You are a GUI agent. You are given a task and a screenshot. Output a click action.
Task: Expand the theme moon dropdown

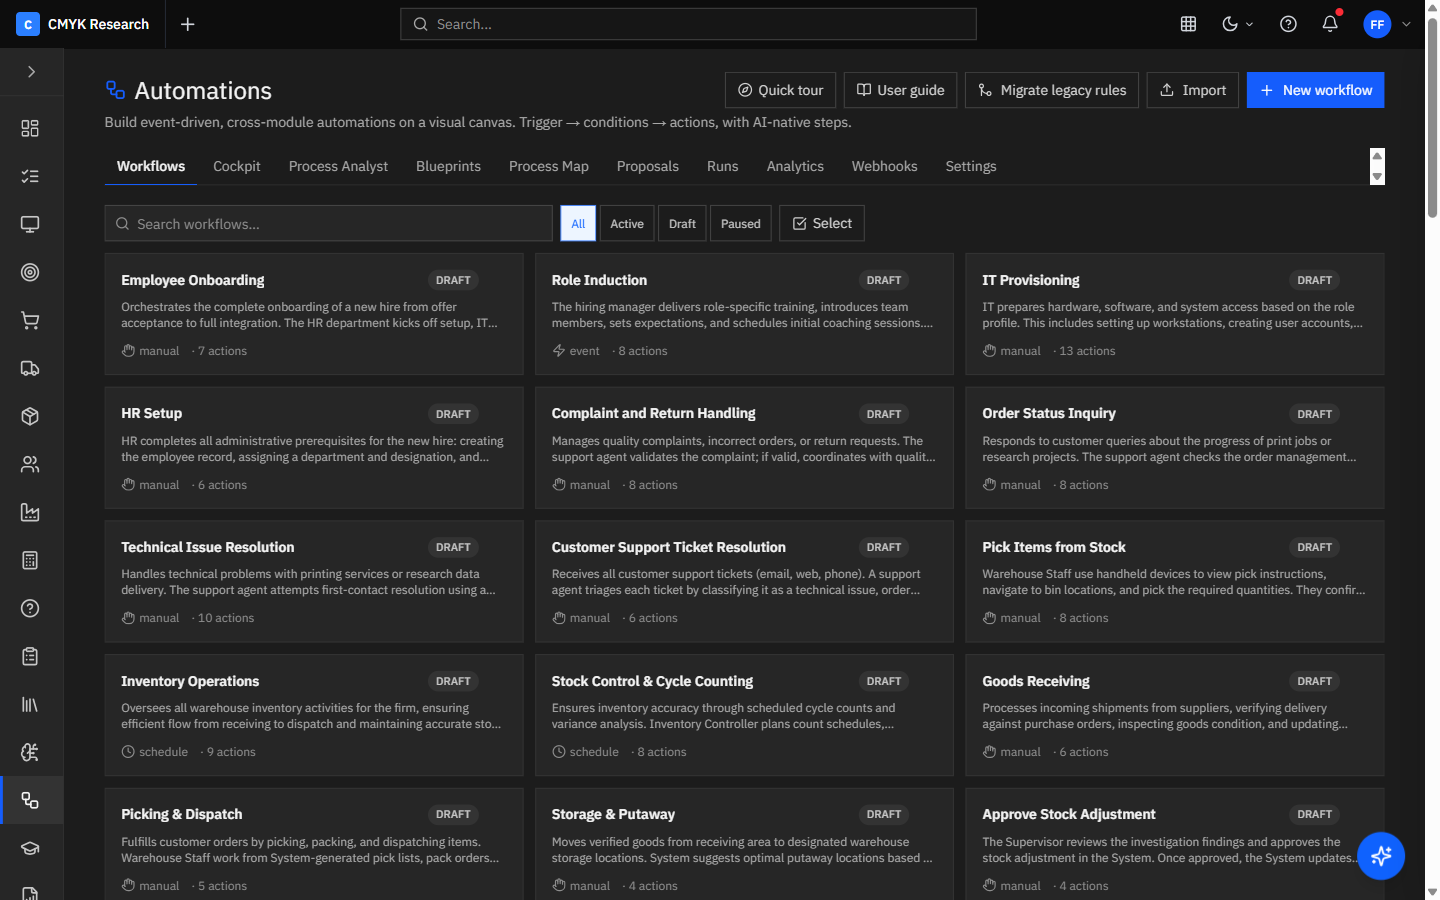point(1238,24)
